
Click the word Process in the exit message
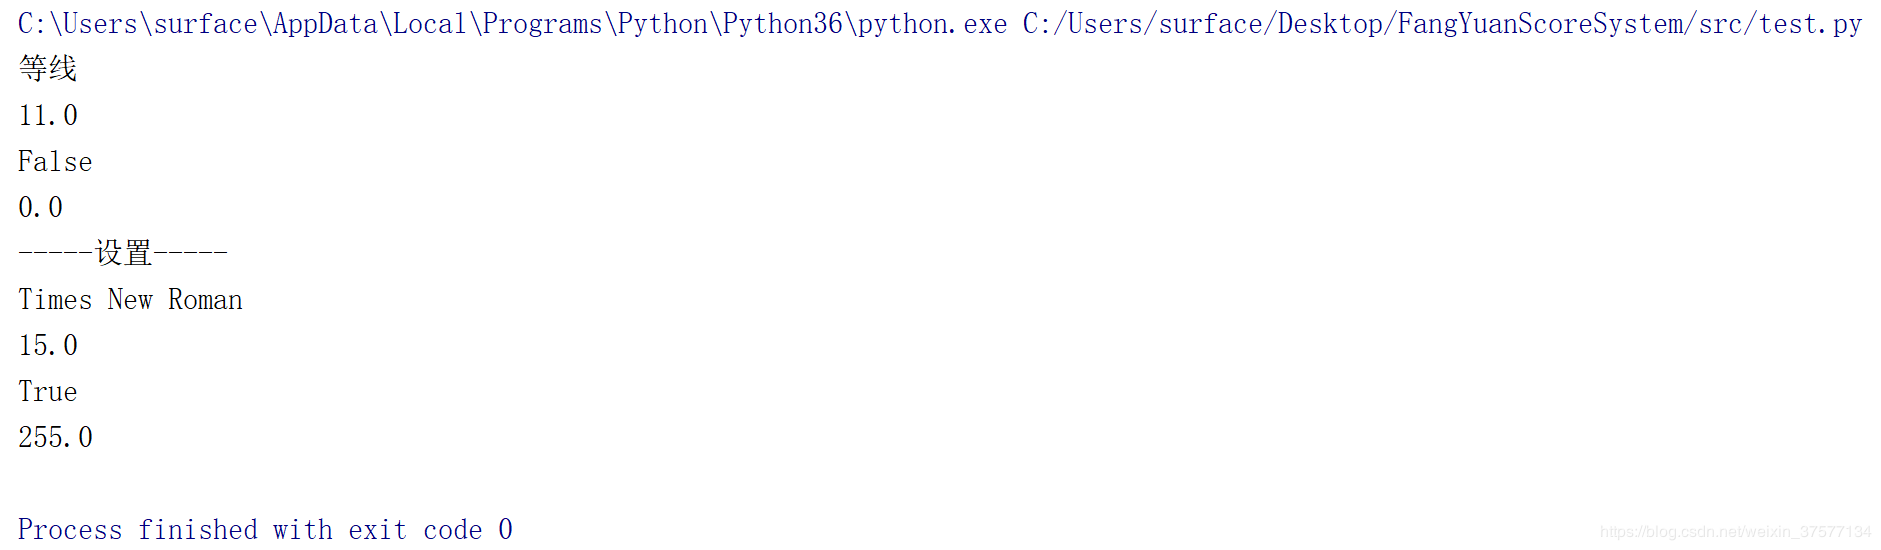point(70,530)
